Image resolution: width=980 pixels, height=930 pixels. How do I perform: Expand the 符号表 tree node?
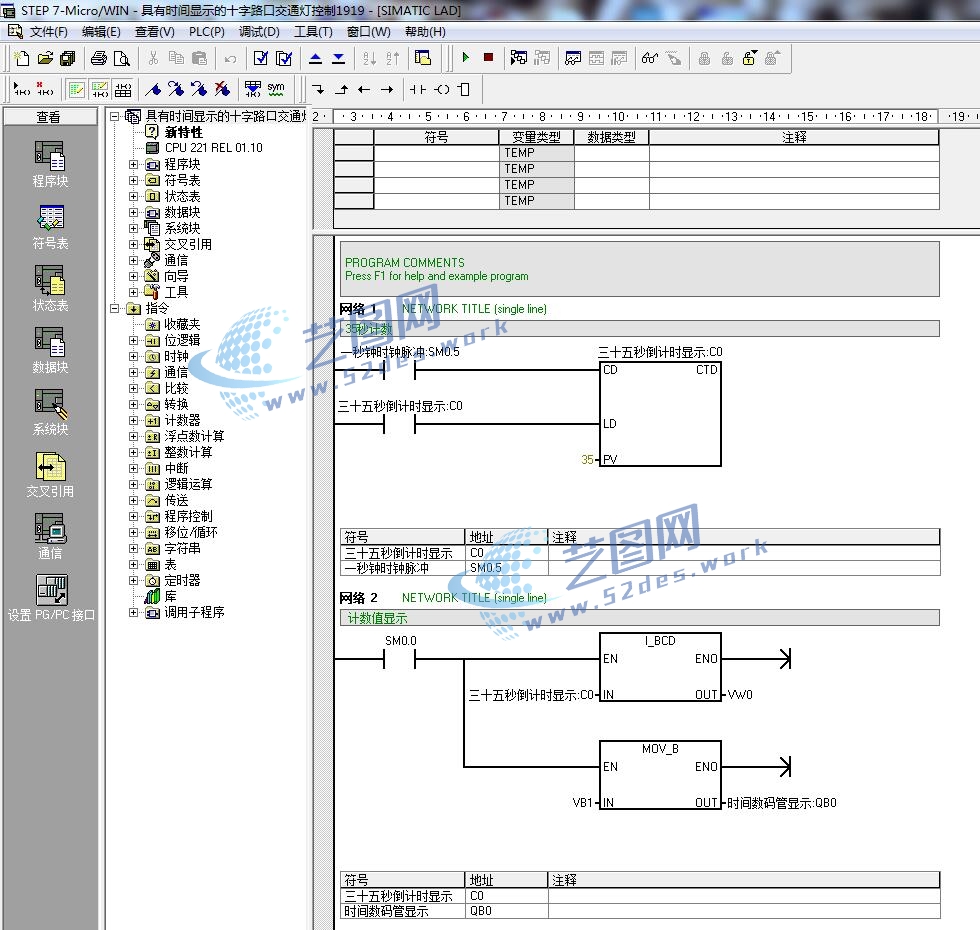click(133, 180)
